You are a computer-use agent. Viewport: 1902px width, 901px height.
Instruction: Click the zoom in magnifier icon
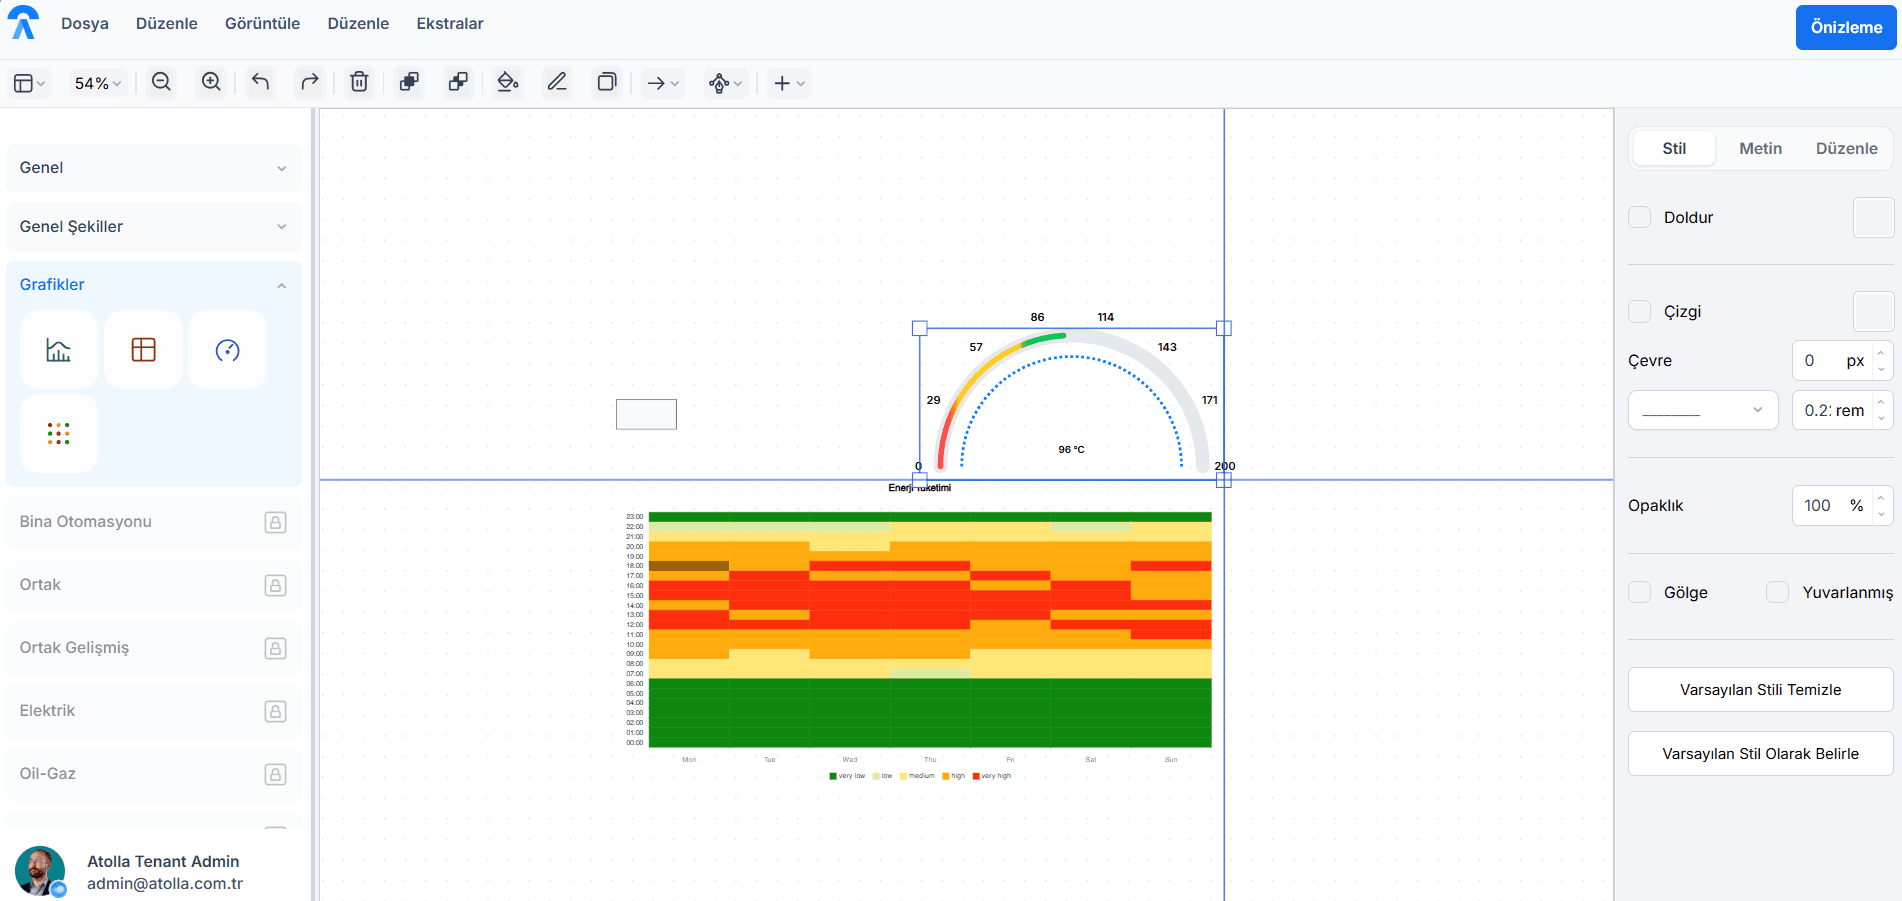tap(211, 82)
